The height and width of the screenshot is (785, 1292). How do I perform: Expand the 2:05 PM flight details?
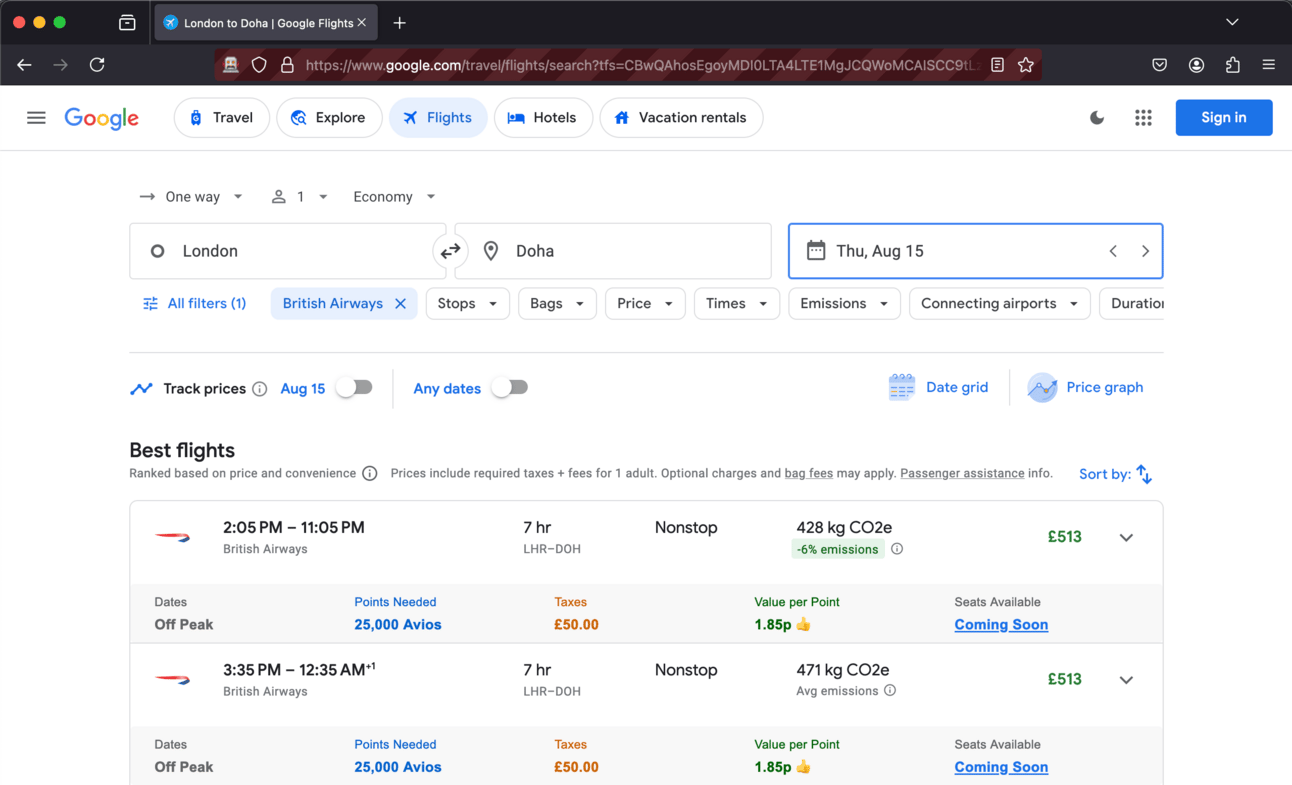(x=1126, y=538)
